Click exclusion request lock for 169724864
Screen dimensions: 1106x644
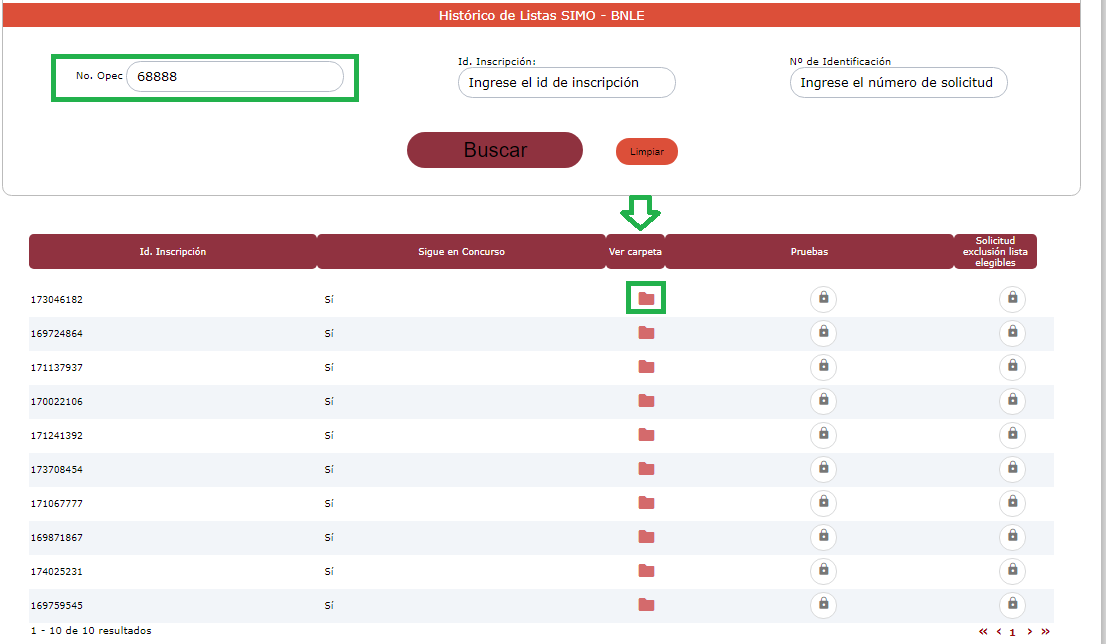(1012, 332)
